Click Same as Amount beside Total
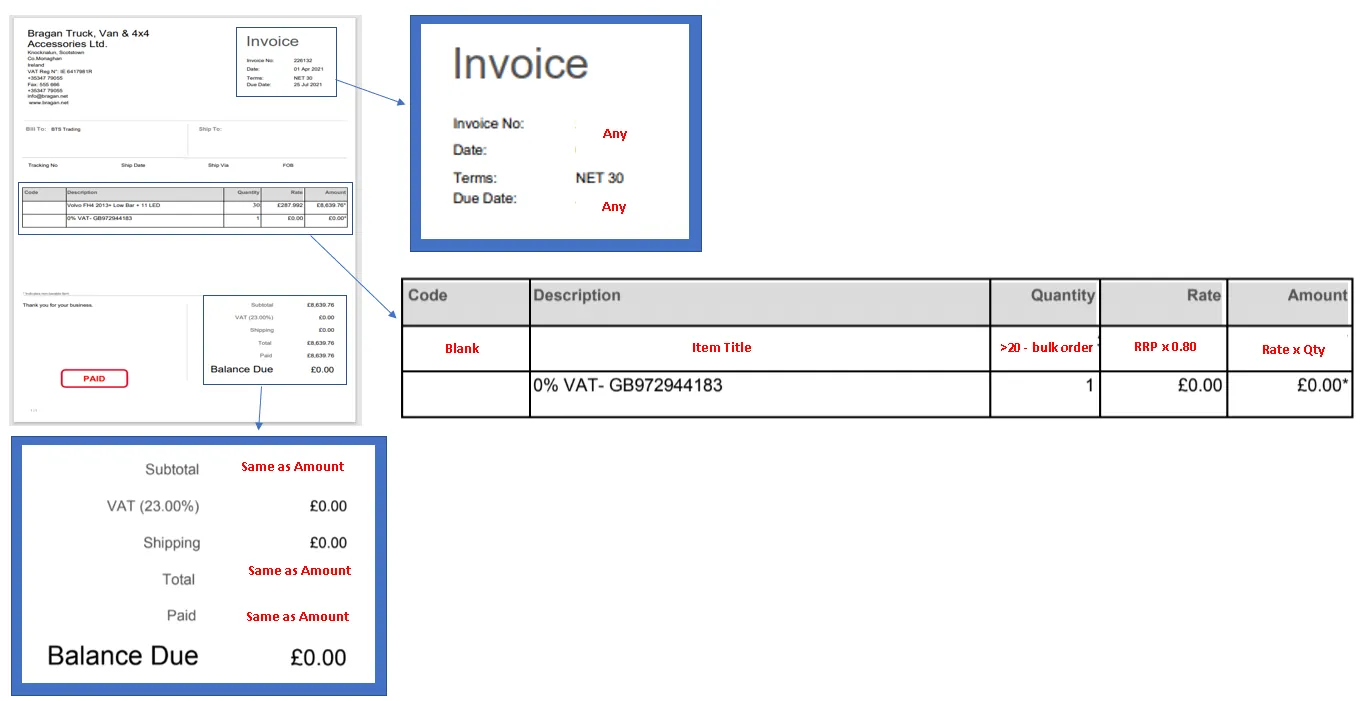 tap(299, 571)
